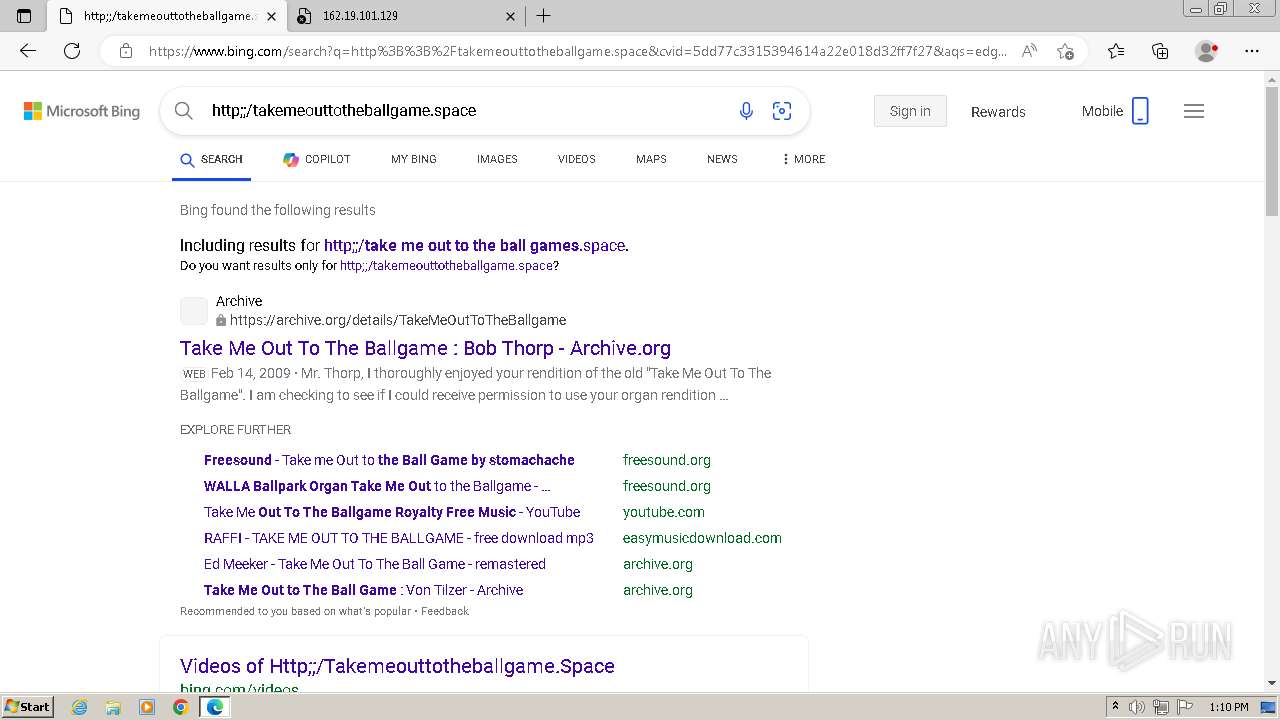Open the Favorites list icon
The height and width of the screenshot is (720, 1280).
click(1116, 51)
